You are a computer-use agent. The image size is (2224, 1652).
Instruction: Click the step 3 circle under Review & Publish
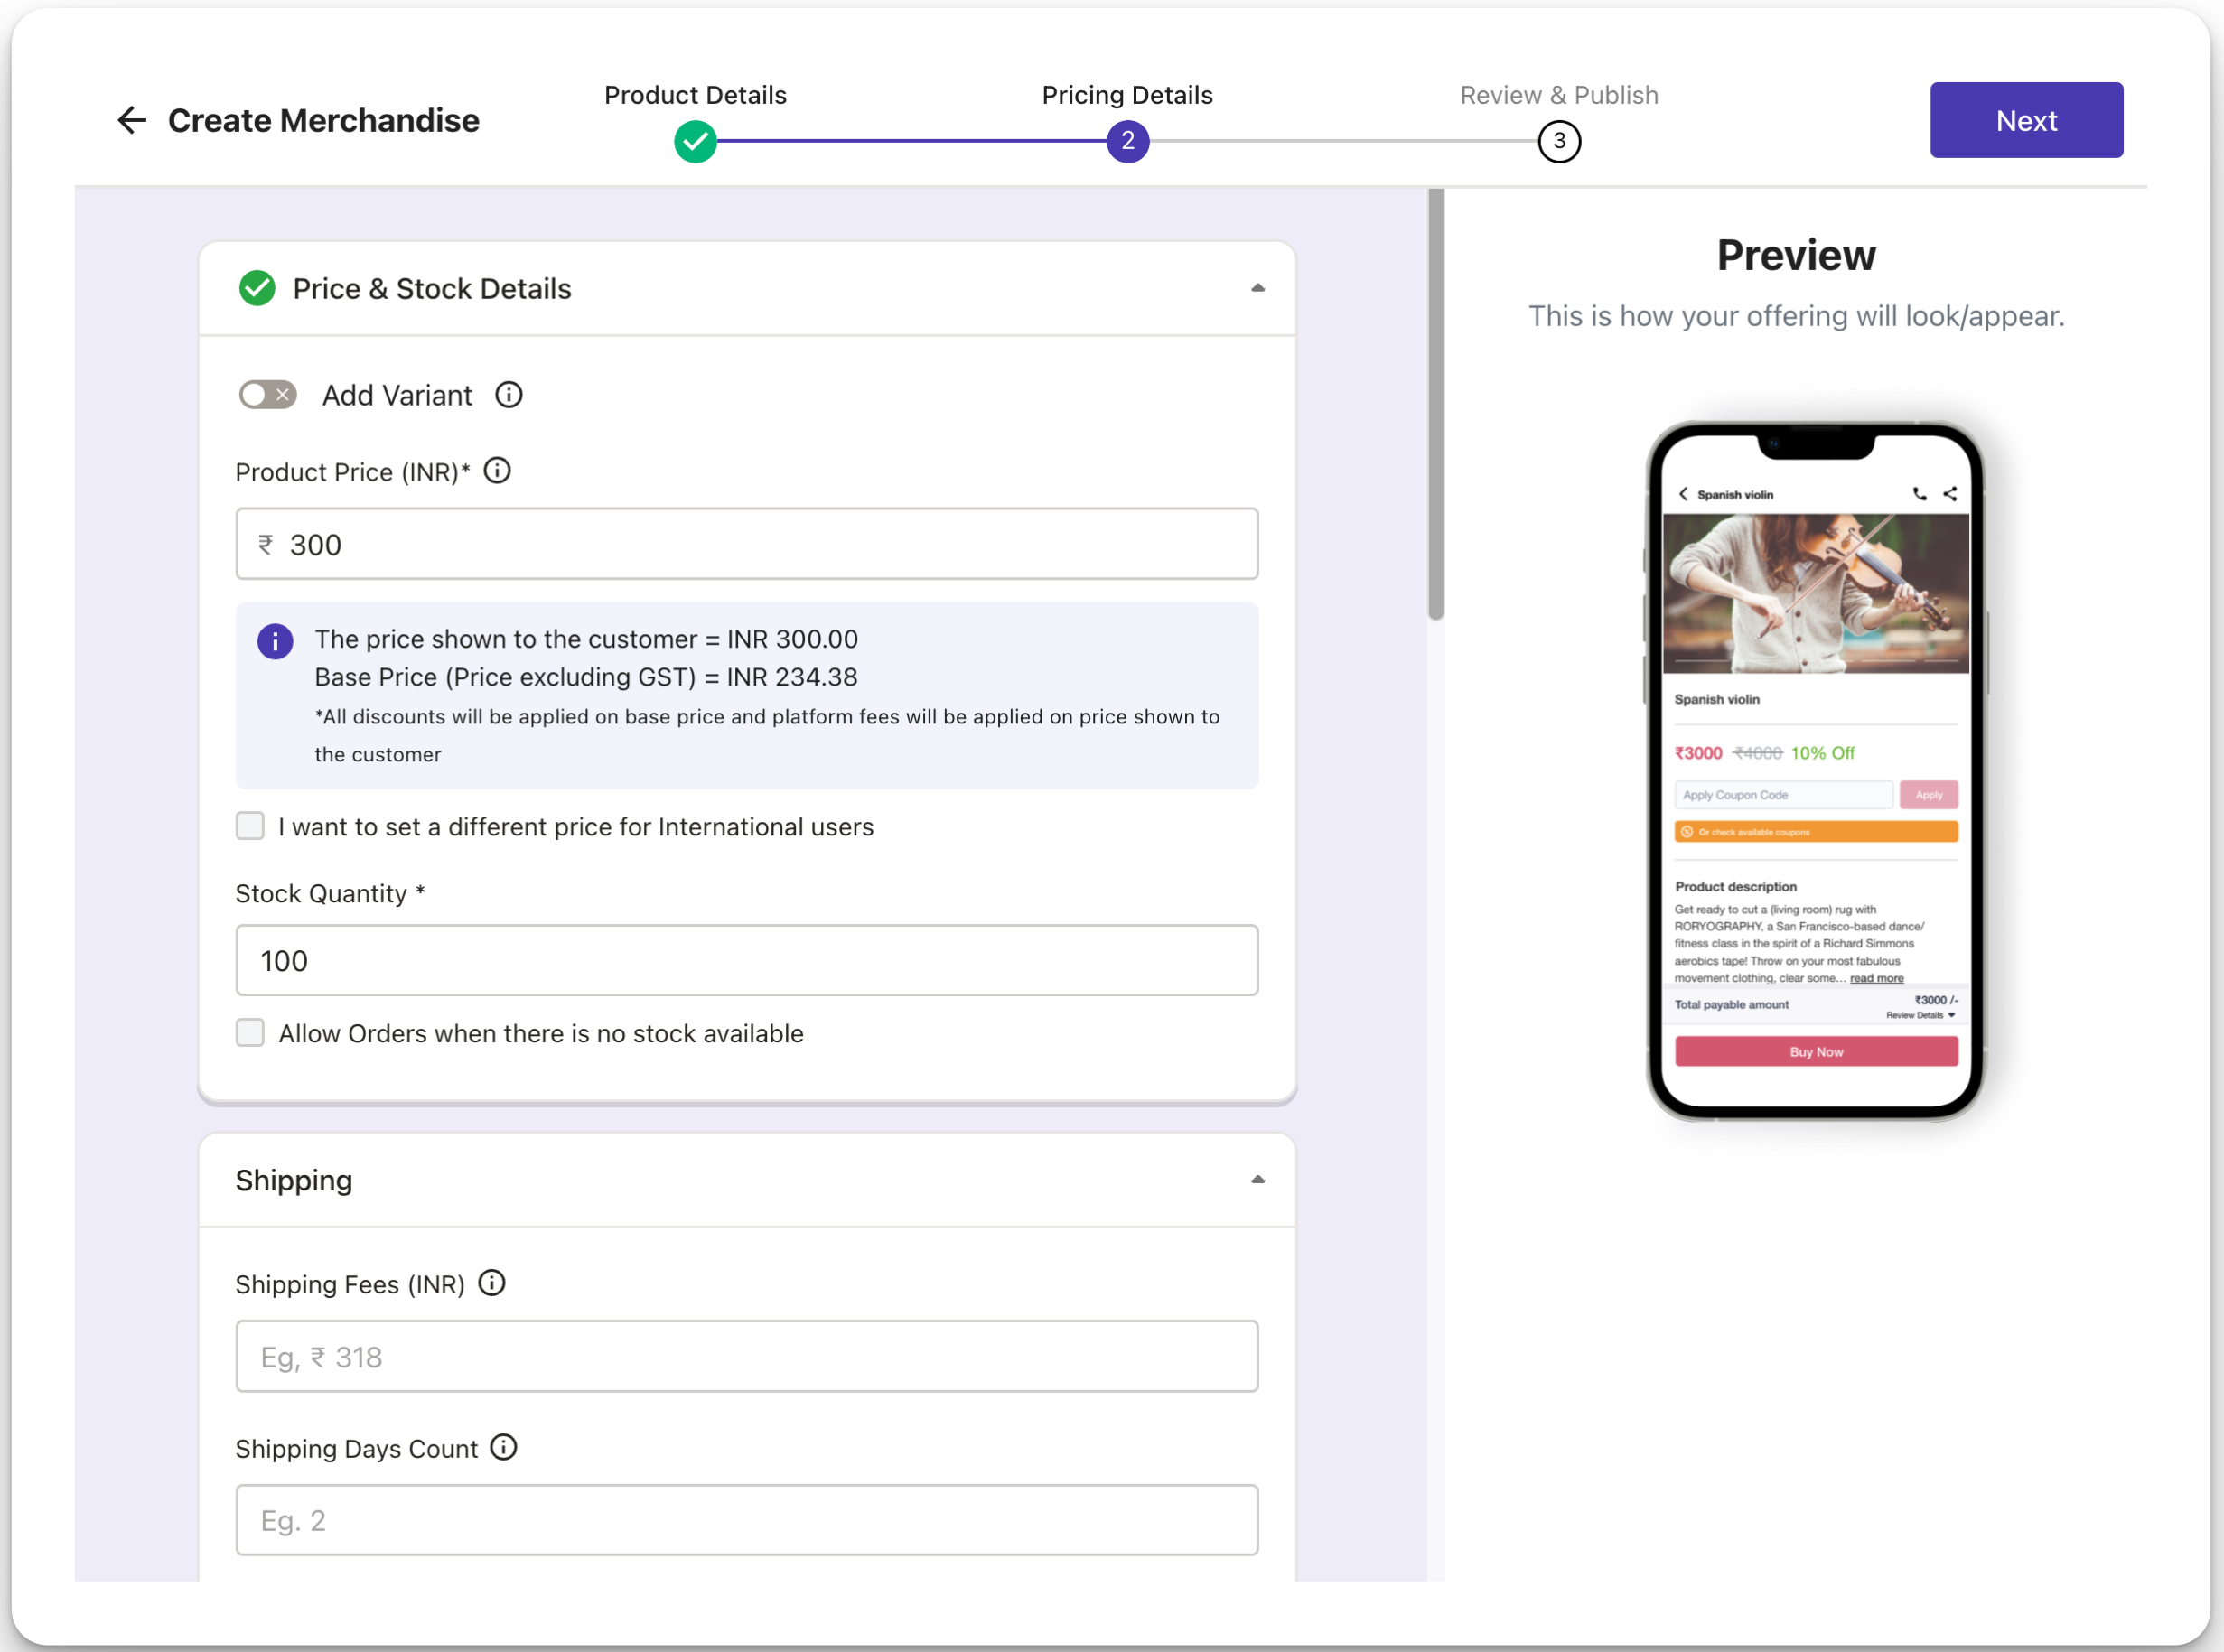point(1559,141)
